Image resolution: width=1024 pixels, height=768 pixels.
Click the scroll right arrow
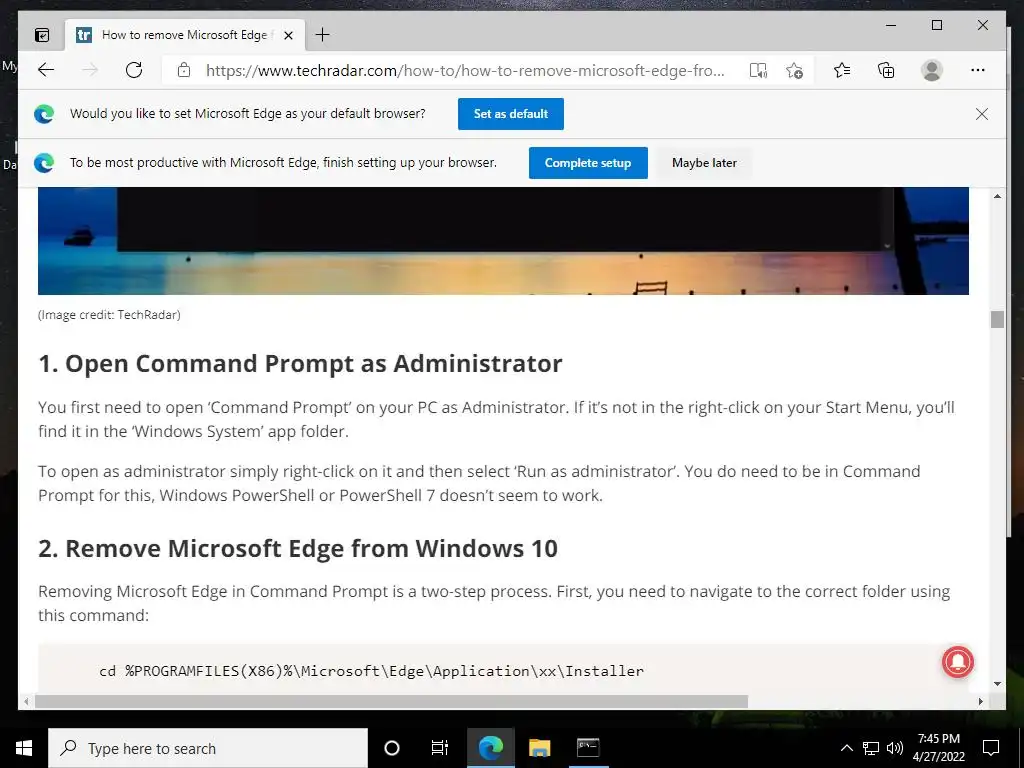coord(980,701)
